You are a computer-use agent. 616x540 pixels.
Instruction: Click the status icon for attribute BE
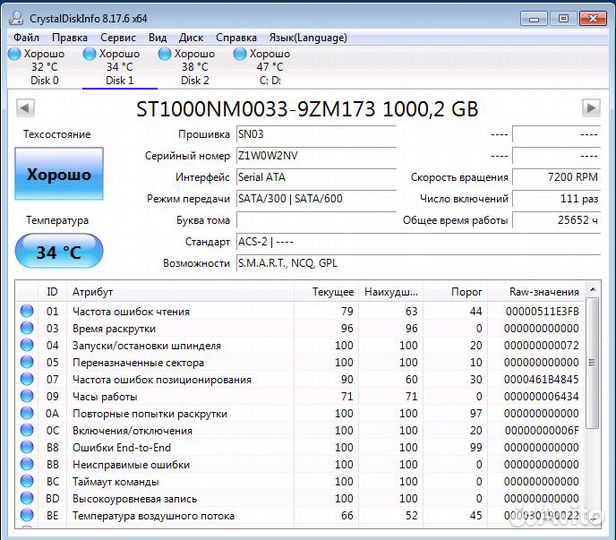coord(27,515)
